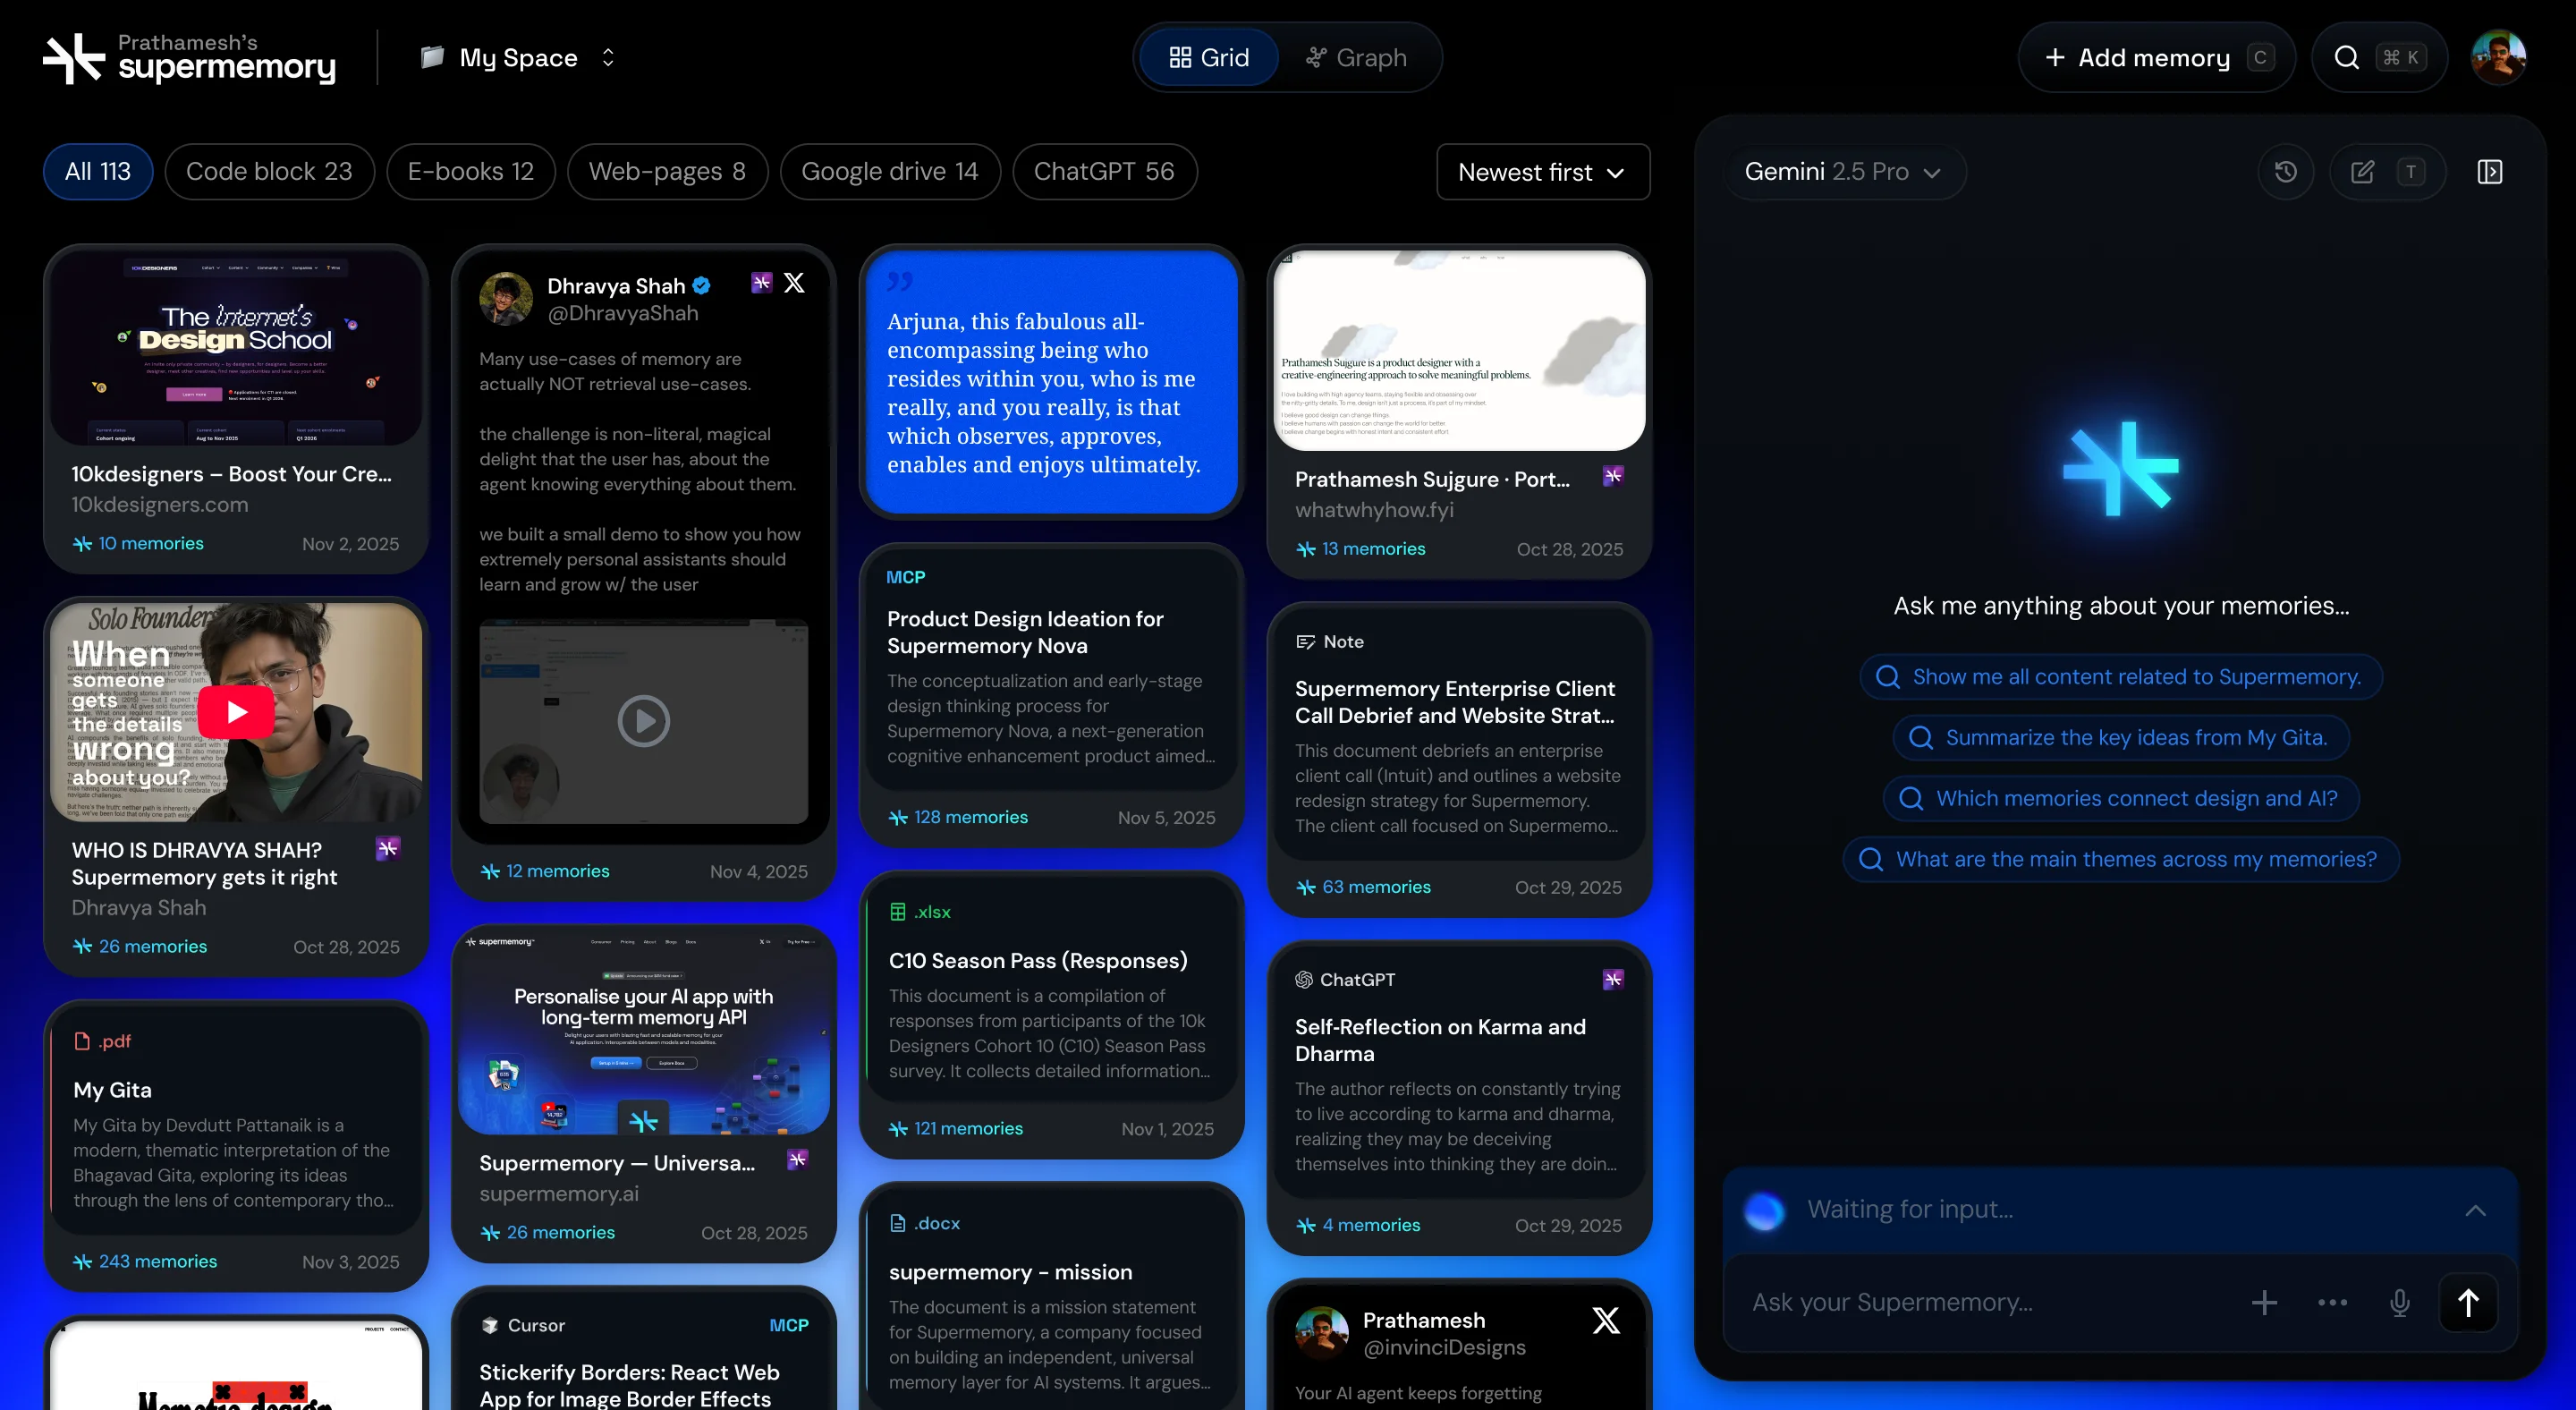
Task: Collapse the chat side panel icon
Action: [2489, 172]
